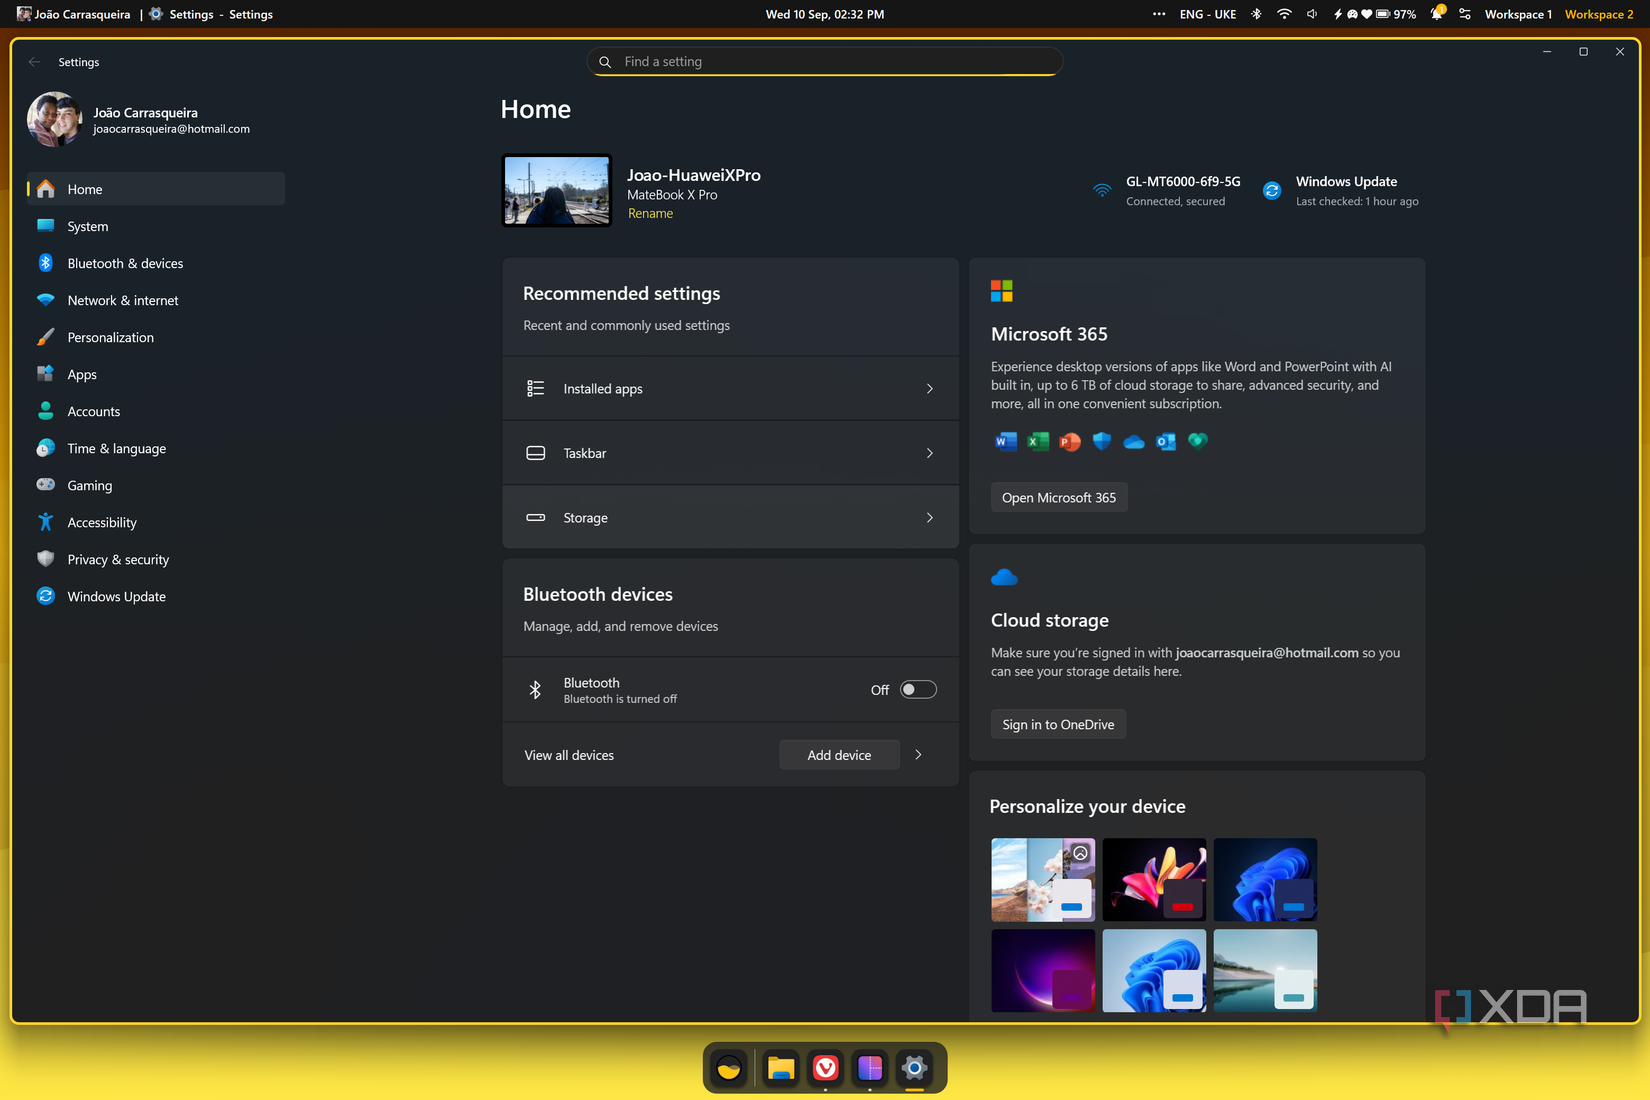Click the back arrow at top left
The image size is (1650, 1100).
coord(33,61)
